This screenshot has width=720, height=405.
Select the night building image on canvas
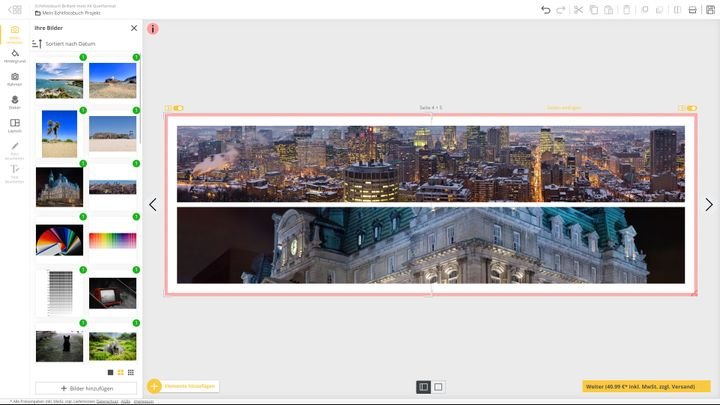(431, 245)
